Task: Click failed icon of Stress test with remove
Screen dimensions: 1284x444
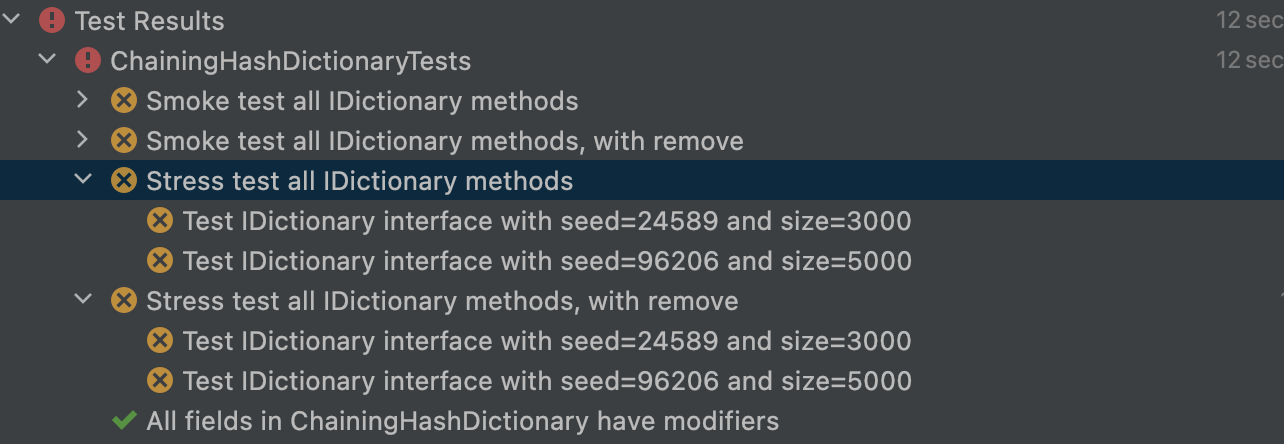Action: (x=123, y=301)
